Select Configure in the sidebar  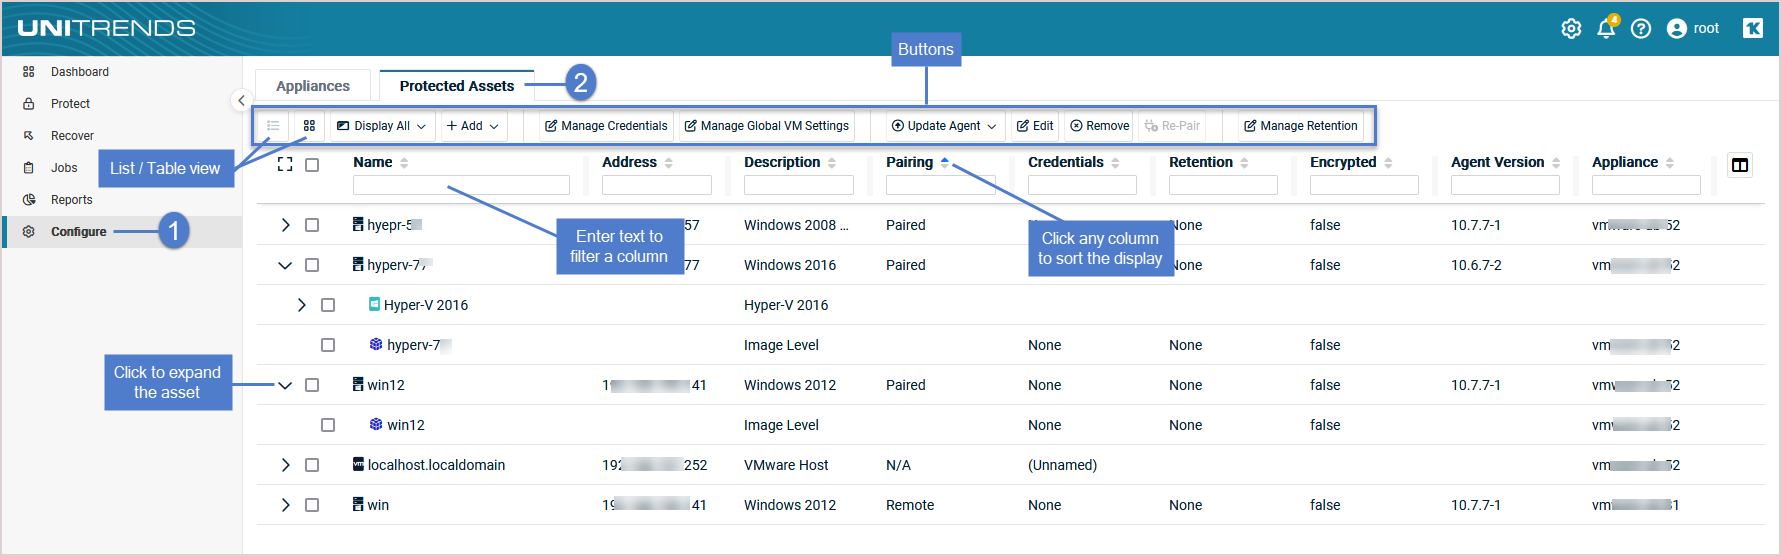(x=79, y=232)
